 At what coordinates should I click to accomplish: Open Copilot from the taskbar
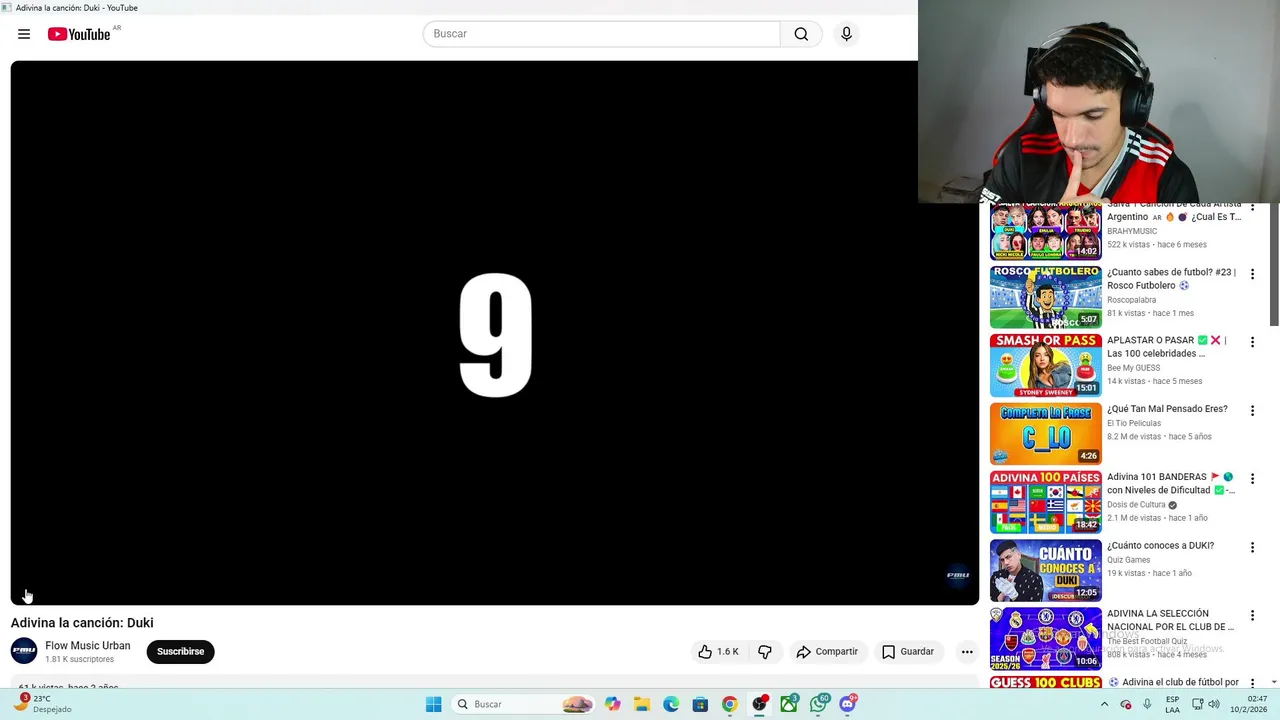pos(612,704)
